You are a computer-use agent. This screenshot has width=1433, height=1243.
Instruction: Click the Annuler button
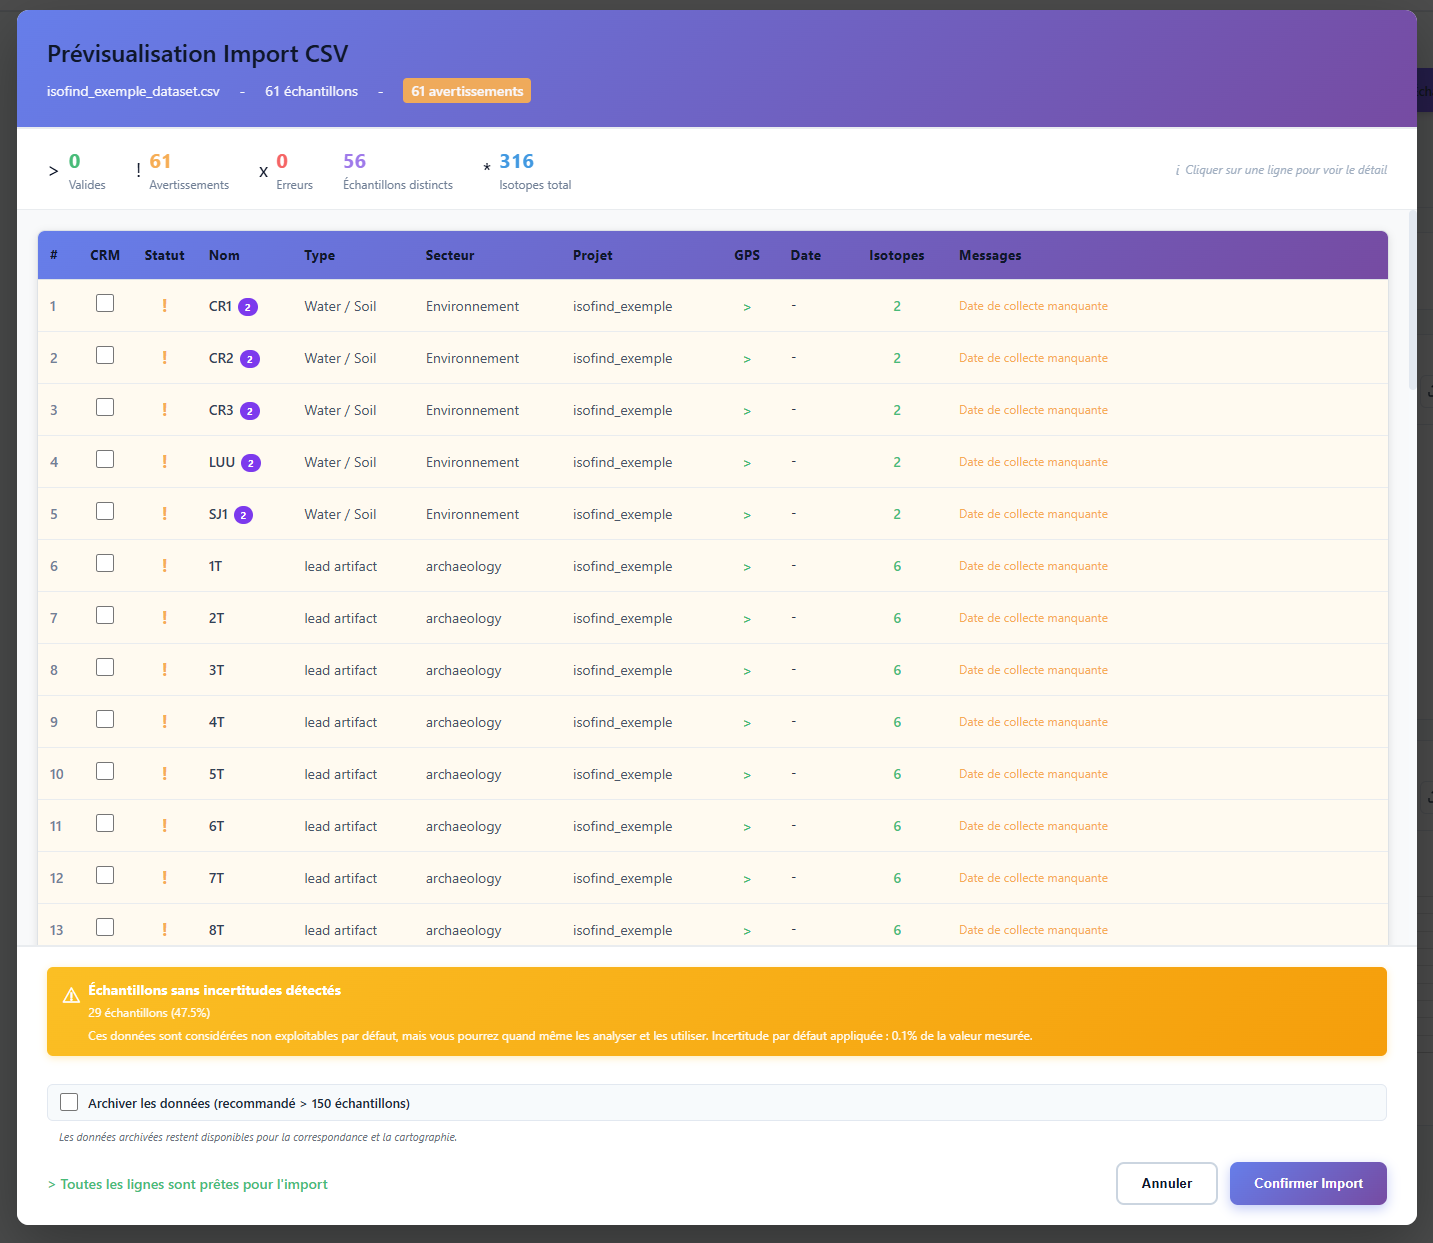tap(1166, 1183)
